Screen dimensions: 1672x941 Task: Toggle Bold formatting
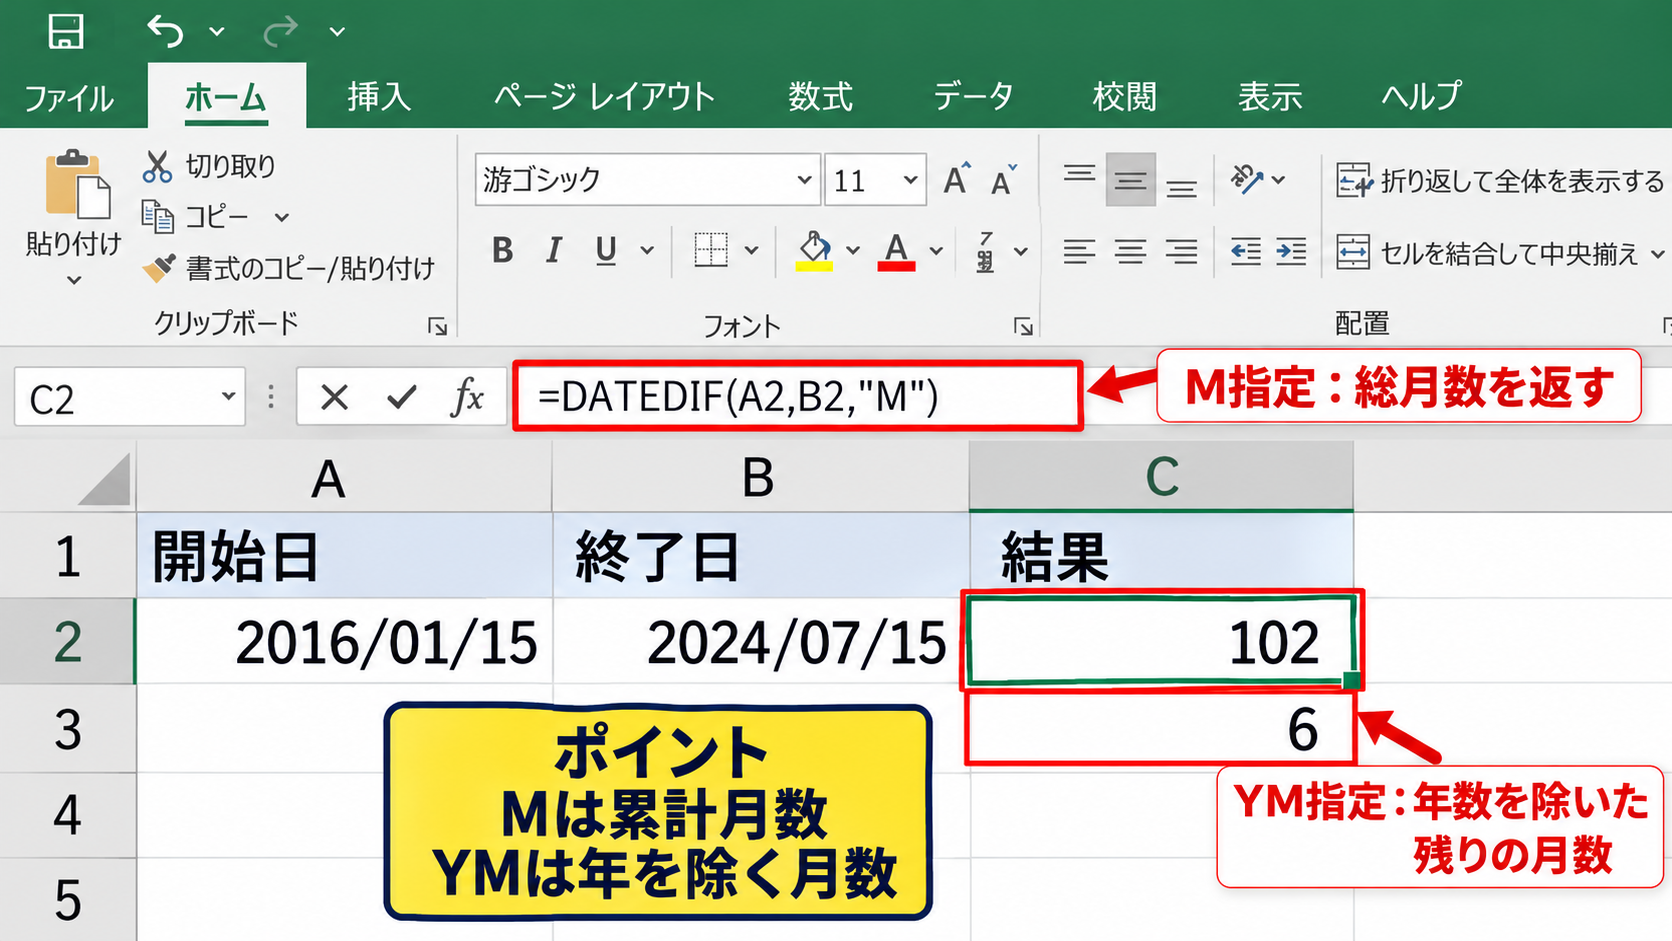503,250
